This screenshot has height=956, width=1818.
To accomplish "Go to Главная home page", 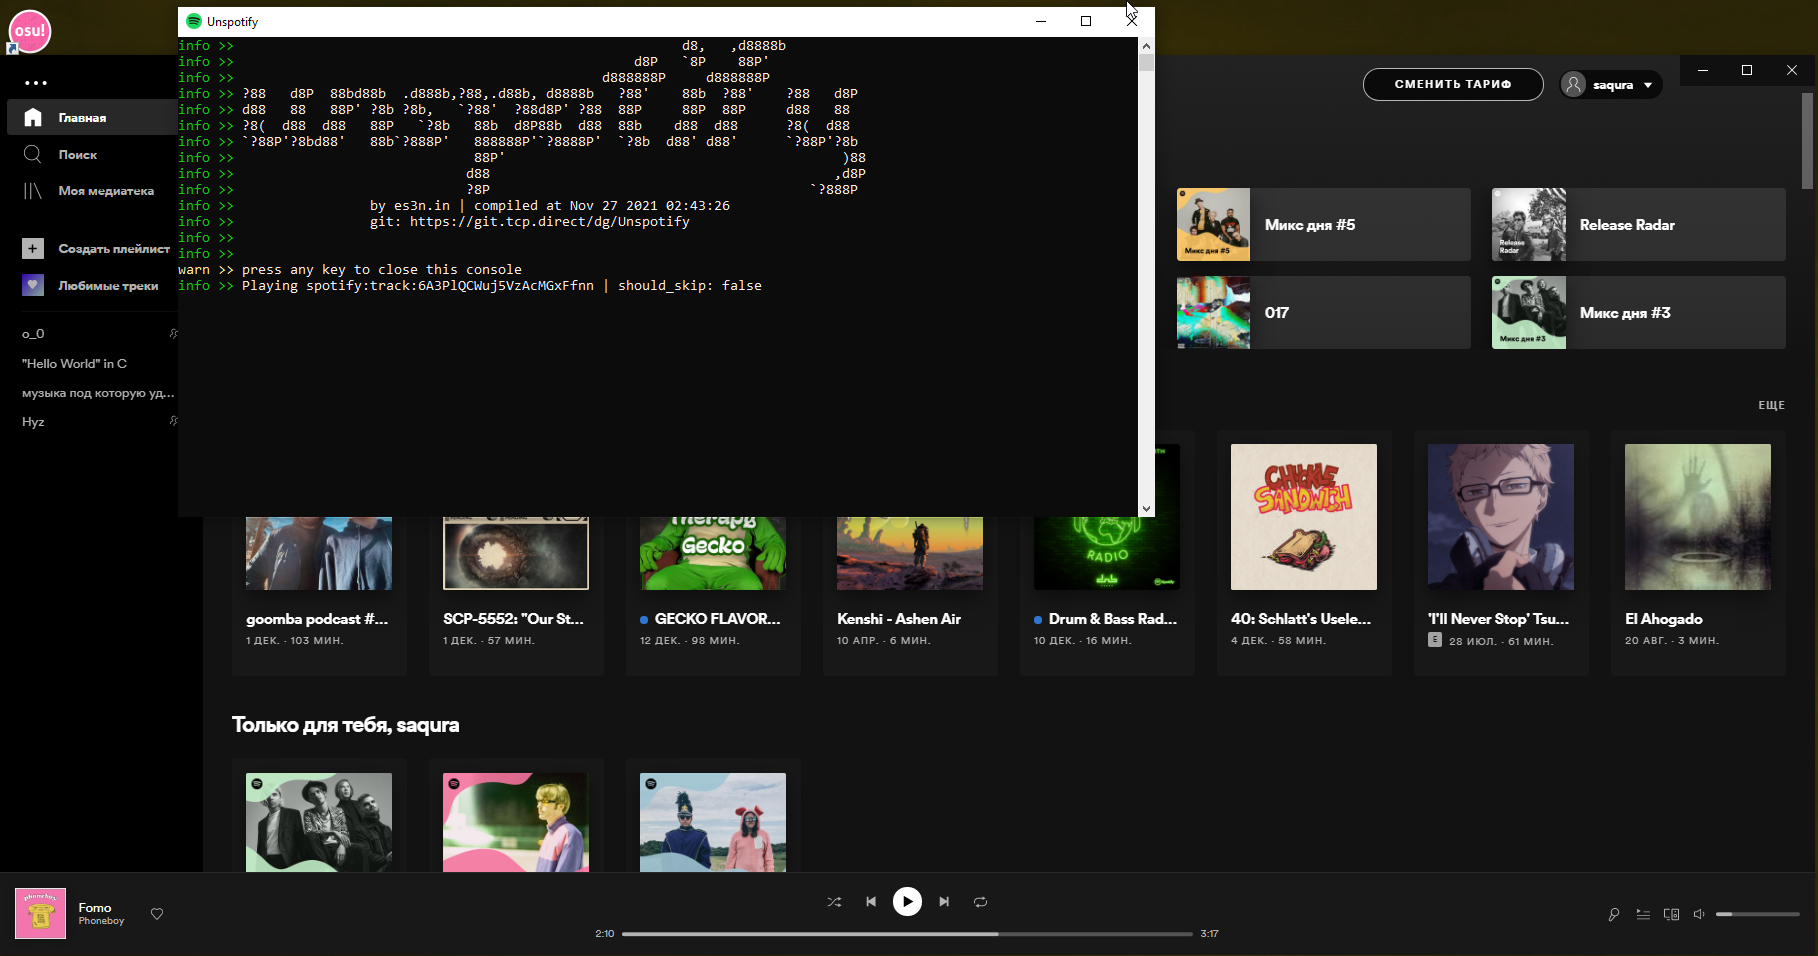I will (92, 117).
